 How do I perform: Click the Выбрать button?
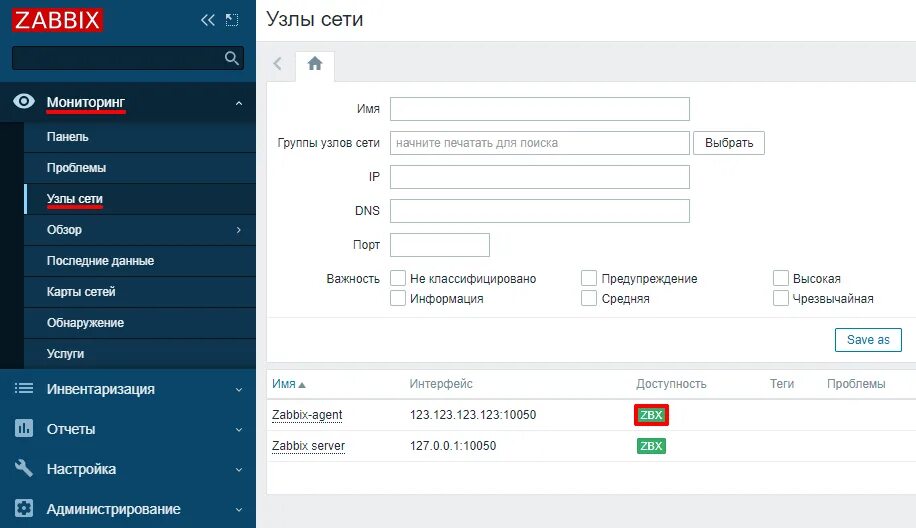pos(728,143)
